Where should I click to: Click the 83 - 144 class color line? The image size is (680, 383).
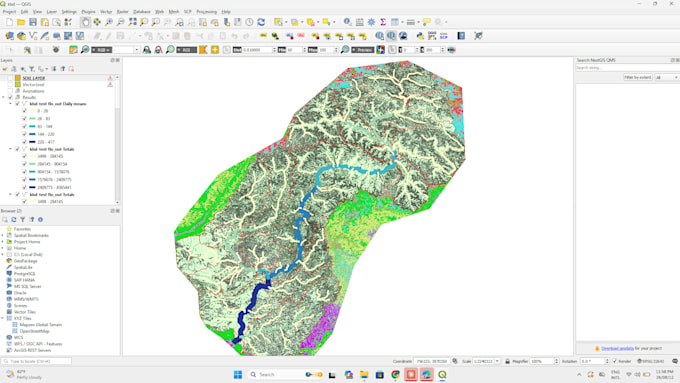click(x=32, y=126)
